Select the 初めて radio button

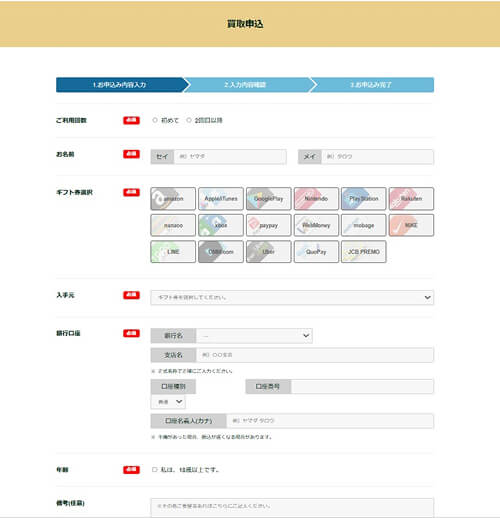point(155,120)
